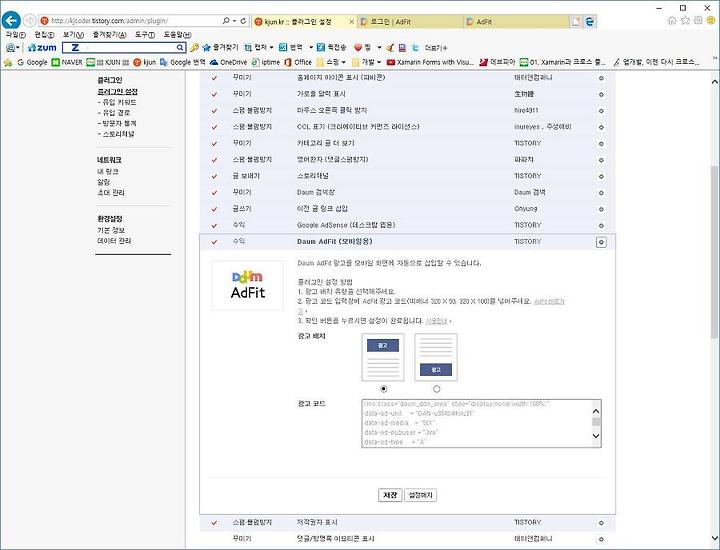The height and width of the screenshot is (550, 720).
Task: Click the page vertical scrollbar thumb
Action: click(x=714, y=250)
